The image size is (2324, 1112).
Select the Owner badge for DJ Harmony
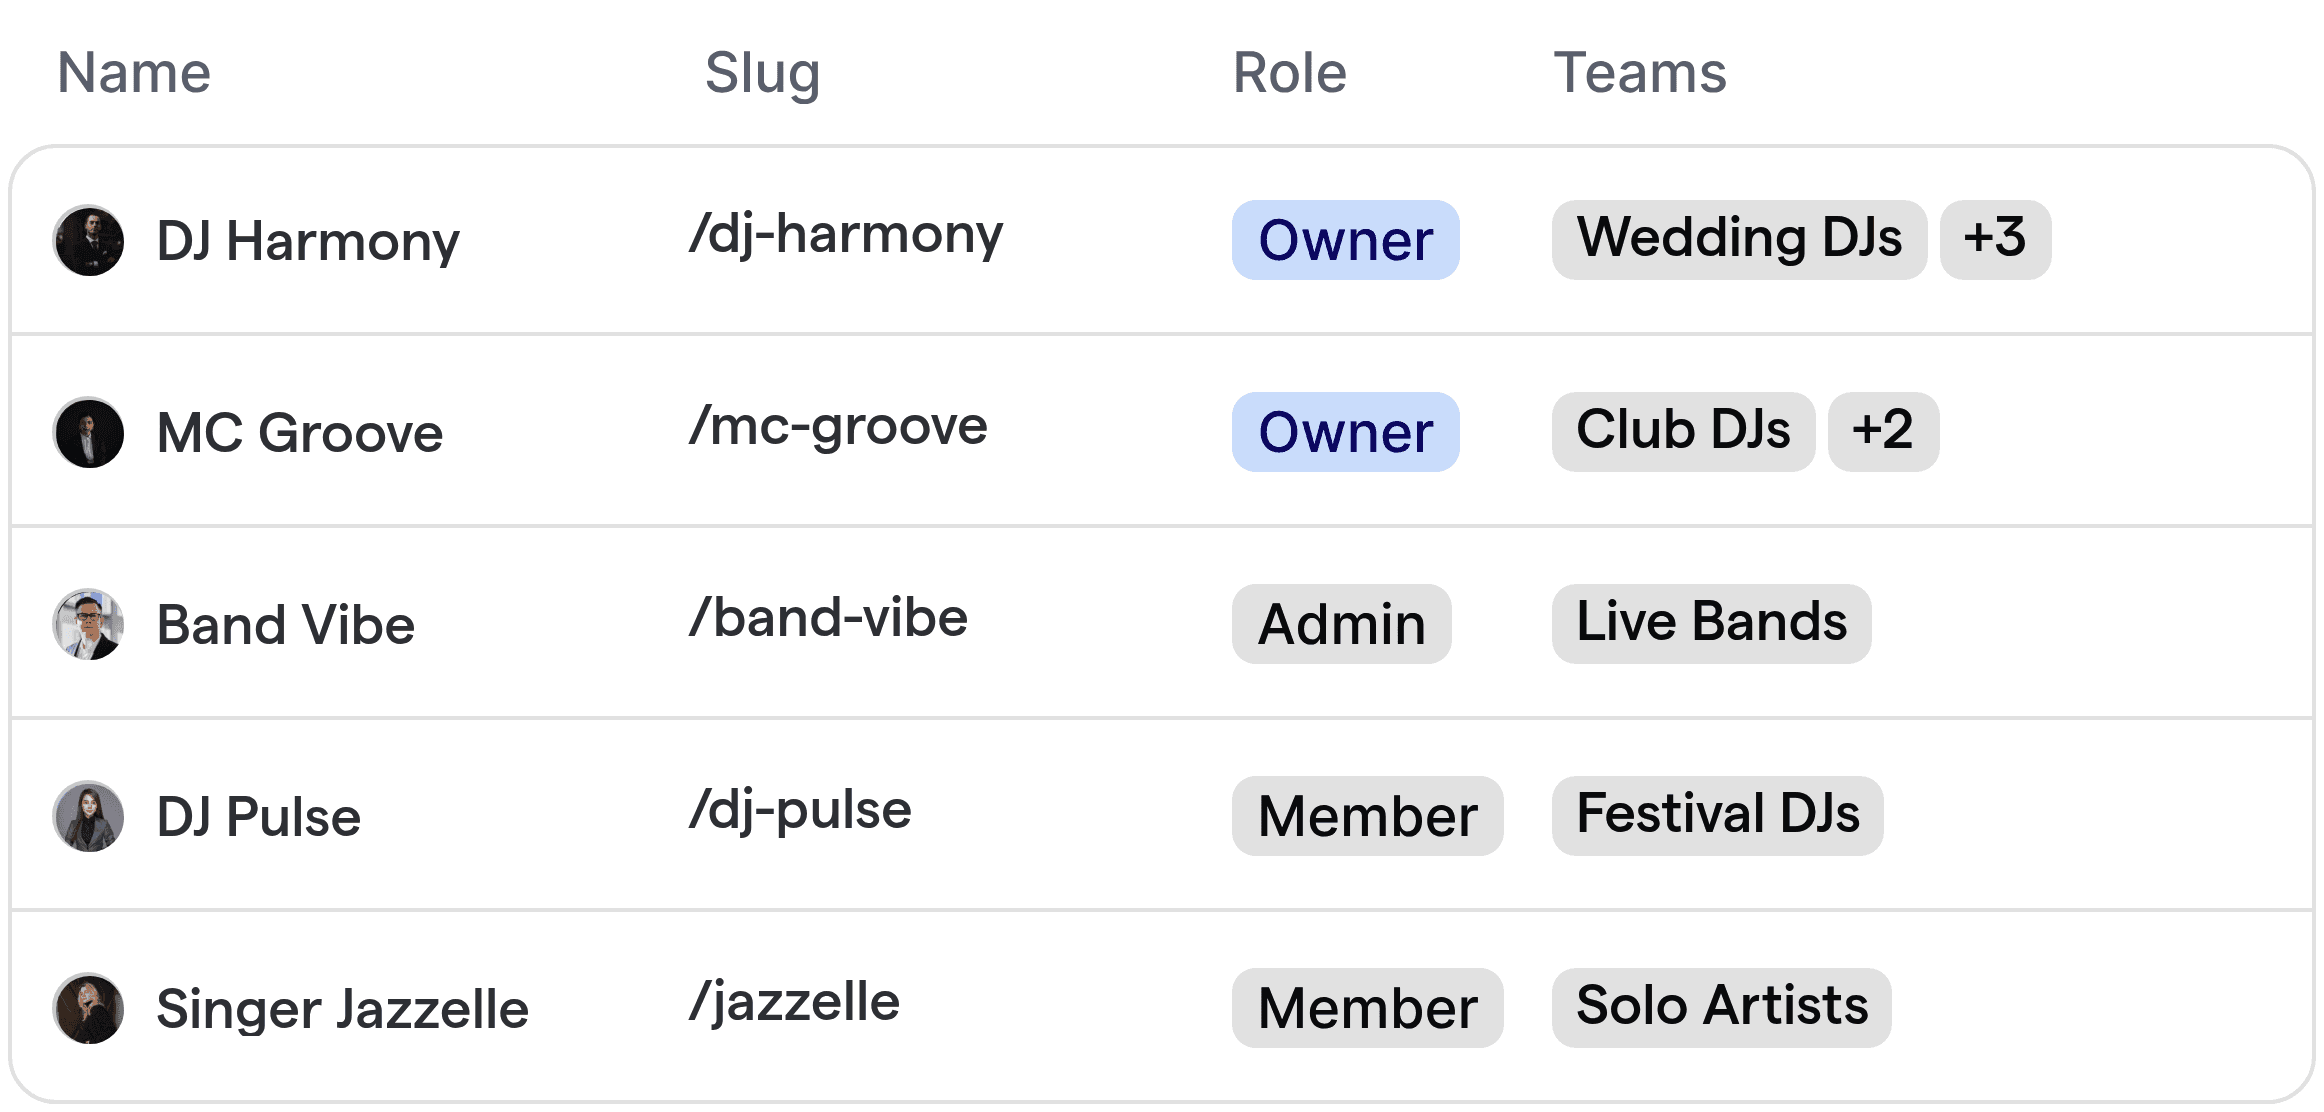pos(1345,240)
